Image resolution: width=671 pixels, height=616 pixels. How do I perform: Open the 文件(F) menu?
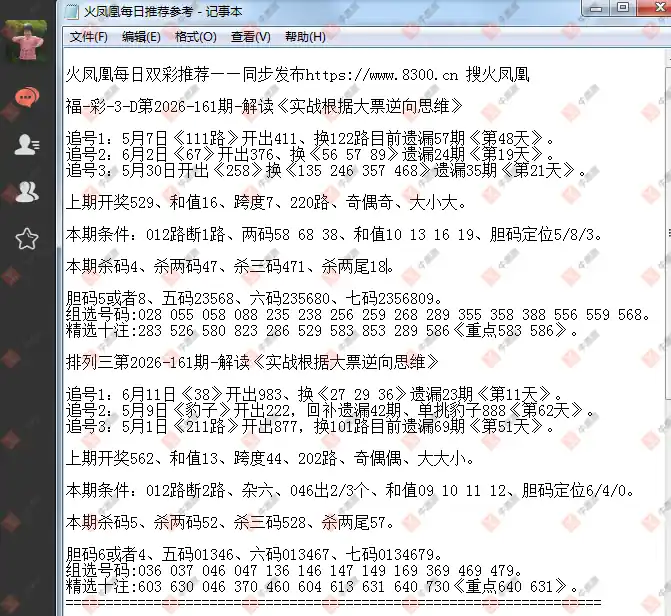(89, 37)
